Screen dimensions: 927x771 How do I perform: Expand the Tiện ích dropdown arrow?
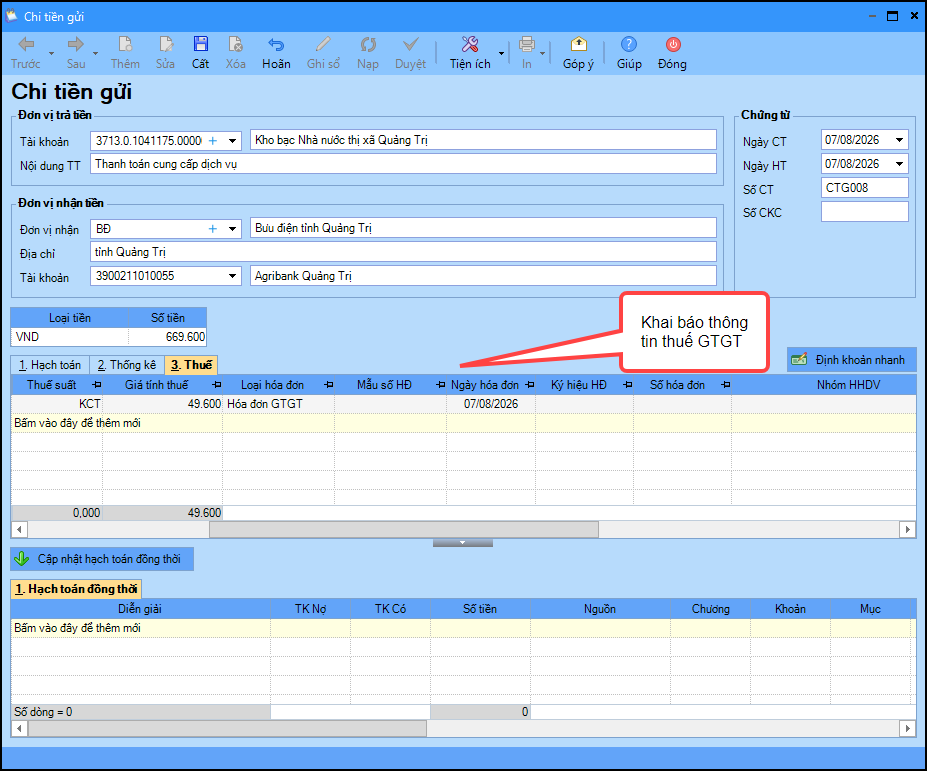tap(501, 53)
